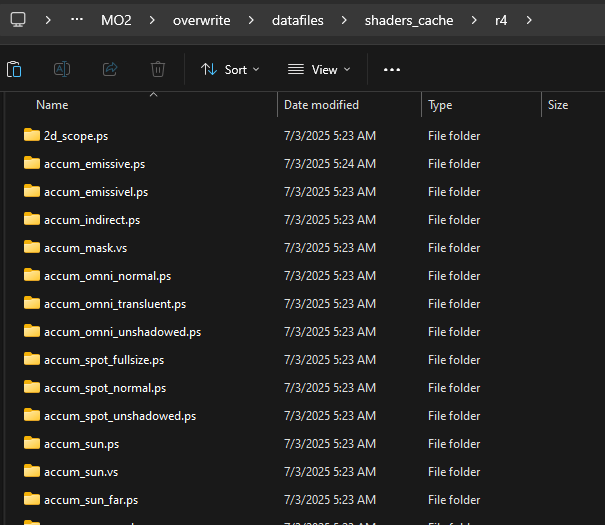This screenshot has width=605, height=525.
Task: Click File folder type of accum_mask.vs
Action: [x=454, y=248]
